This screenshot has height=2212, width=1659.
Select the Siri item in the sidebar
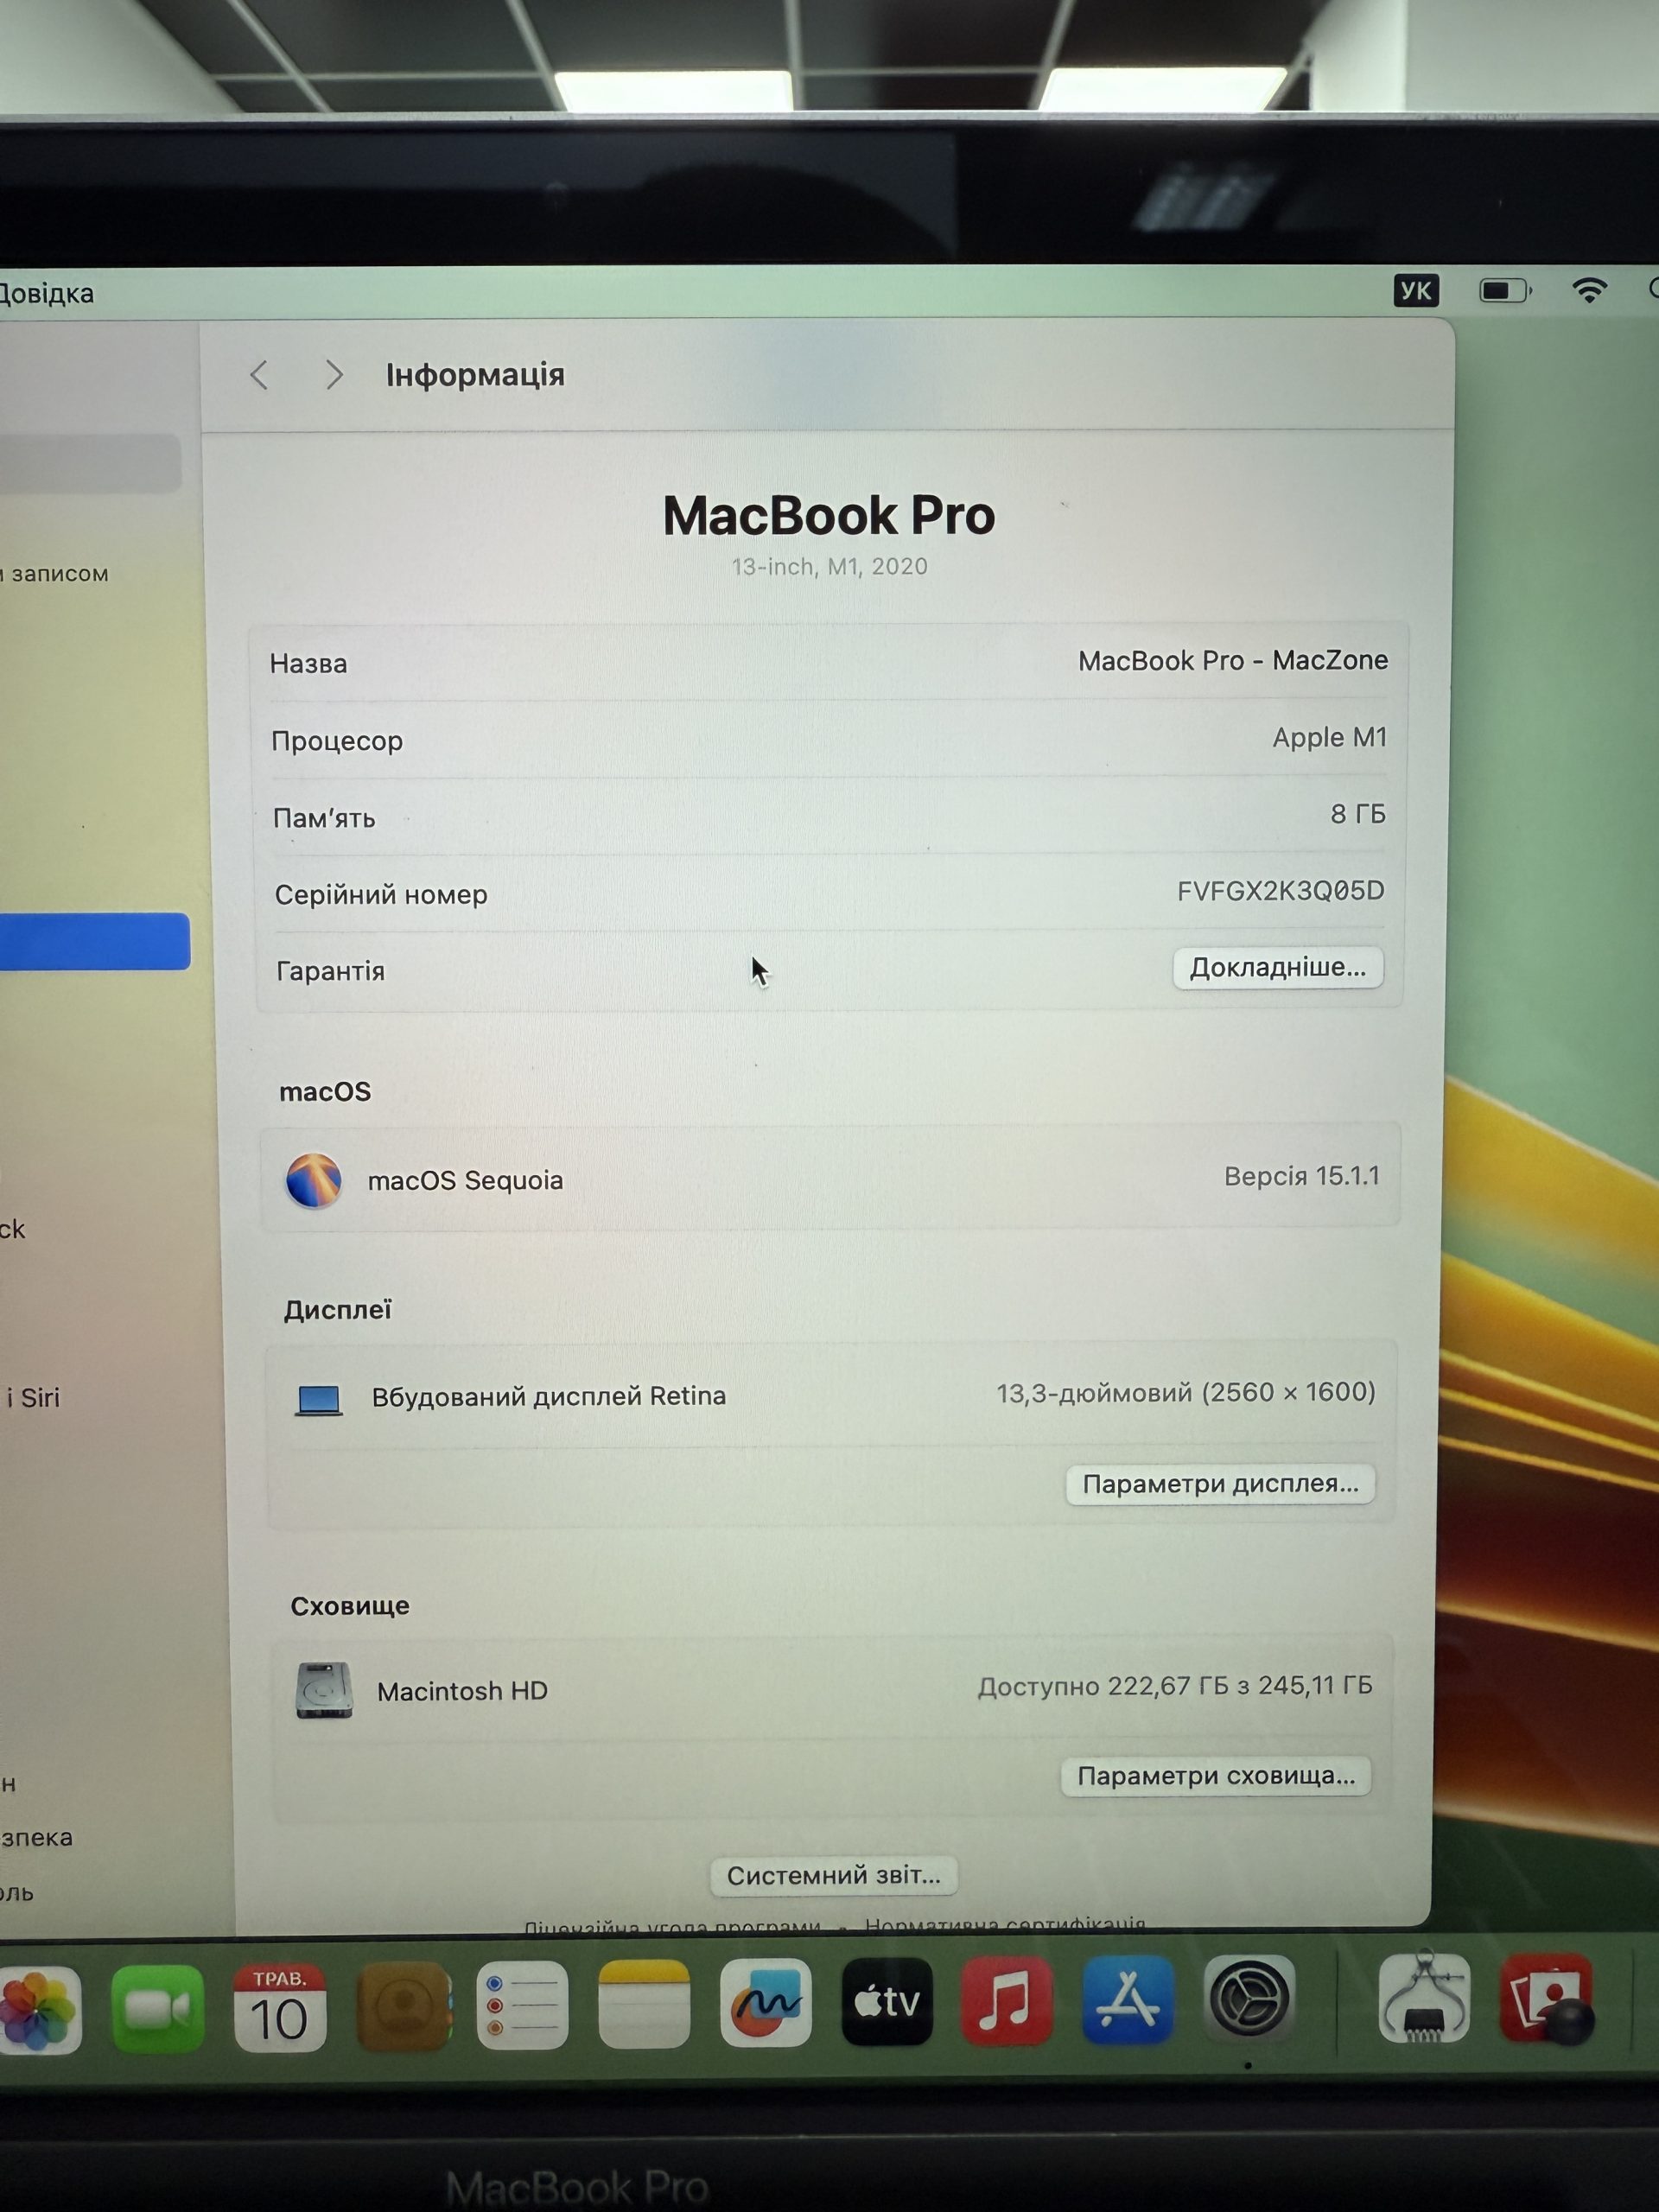tap(33, 1398)
